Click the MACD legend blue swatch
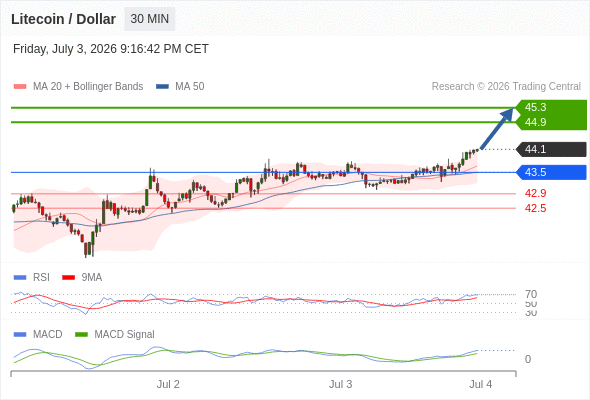Viewport: 590px width, 400px height. pos(20,335)
